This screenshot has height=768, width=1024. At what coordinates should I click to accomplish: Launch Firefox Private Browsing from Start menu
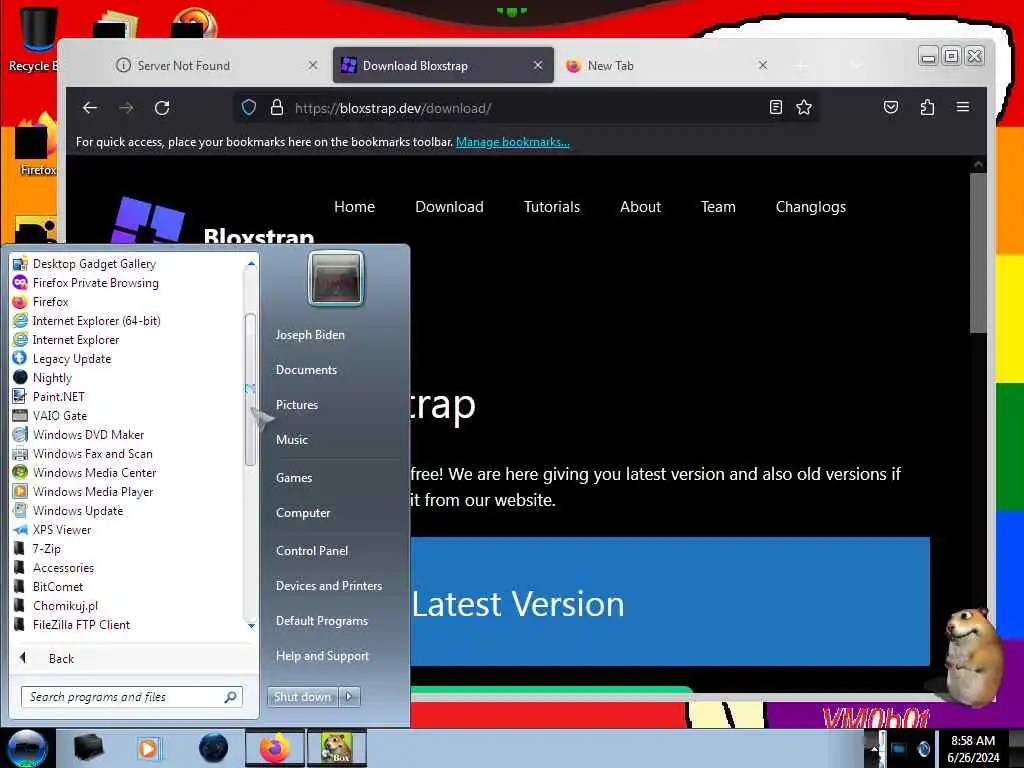127,283
